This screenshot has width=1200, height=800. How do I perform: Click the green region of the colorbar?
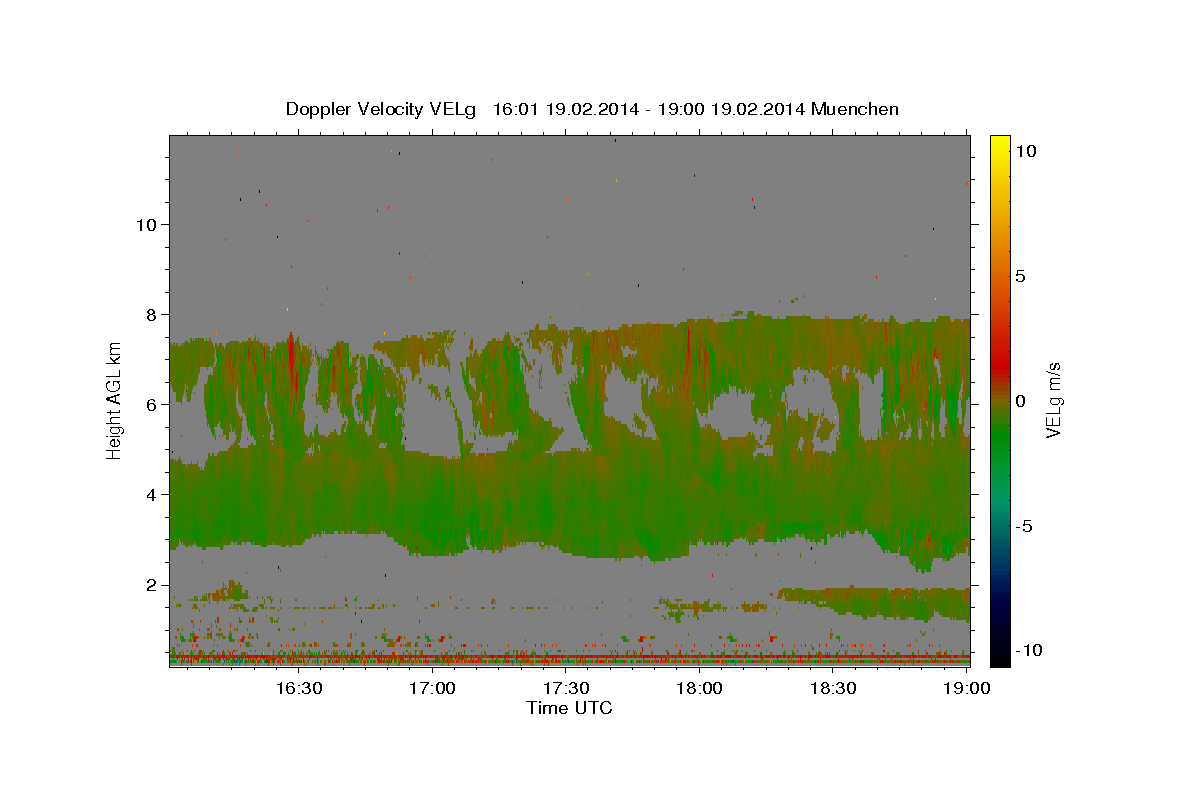[x=999, y=440]
